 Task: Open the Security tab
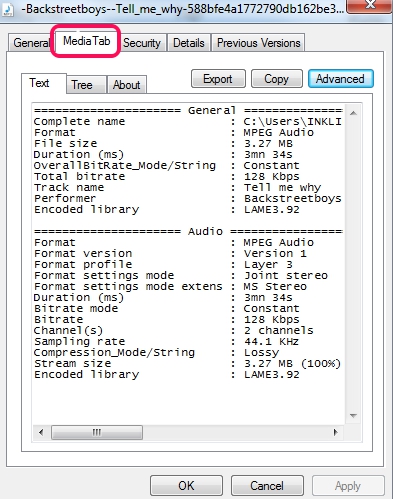(142, 43)
